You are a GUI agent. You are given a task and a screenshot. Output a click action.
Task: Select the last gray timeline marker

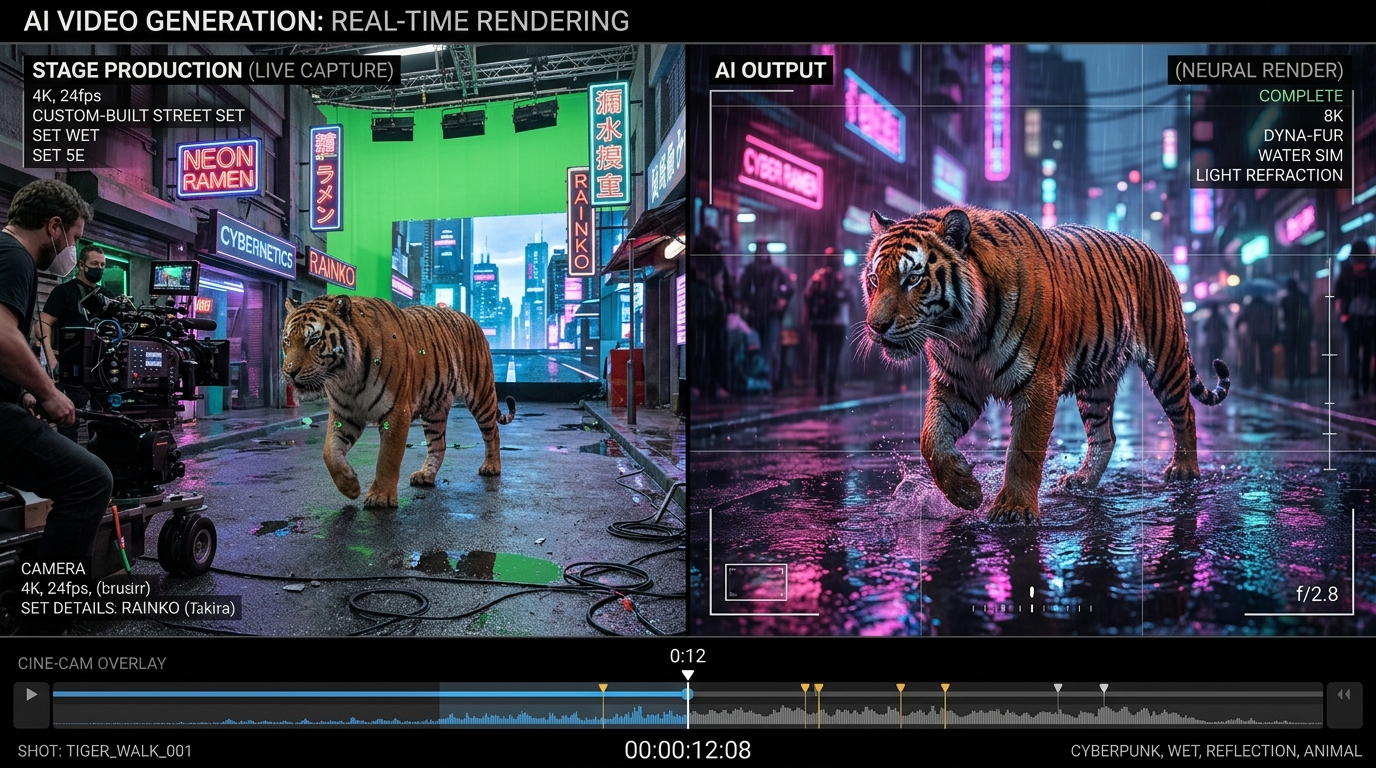click(1104, 688)
